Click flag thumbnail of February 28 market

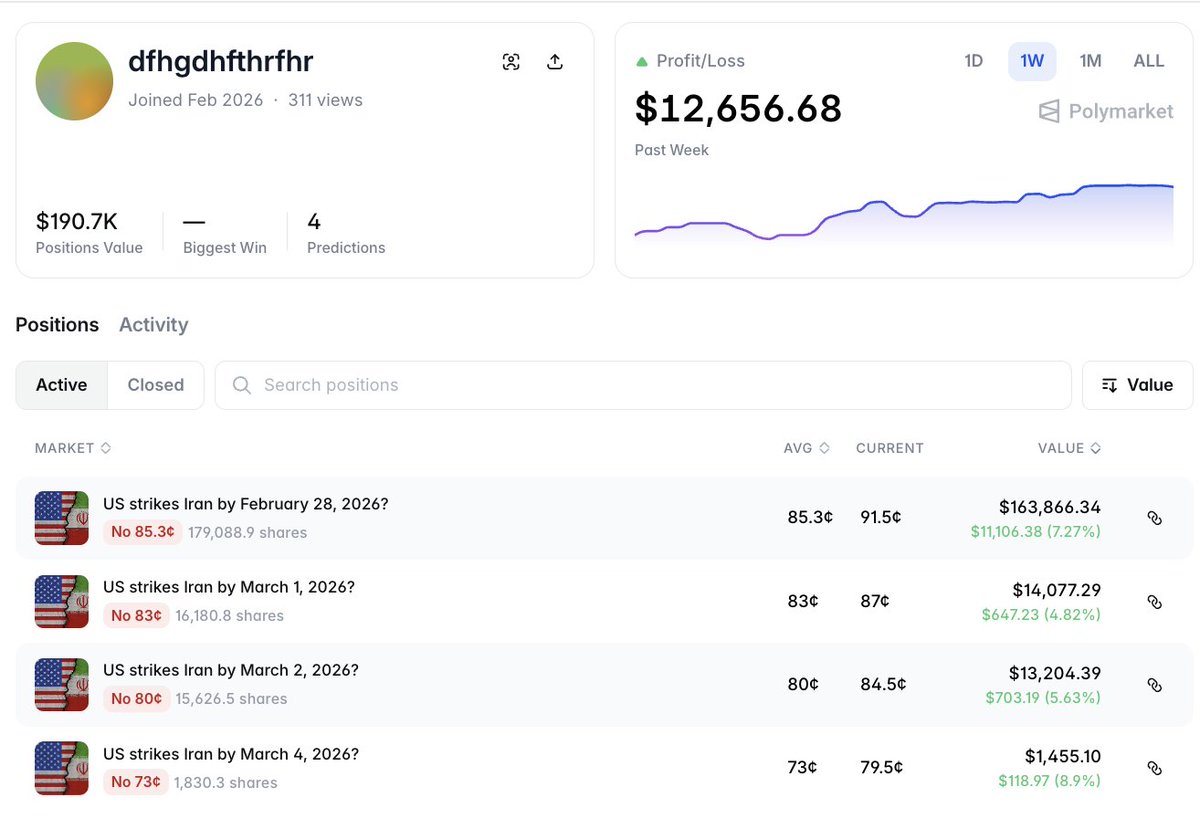coord(62,518)
